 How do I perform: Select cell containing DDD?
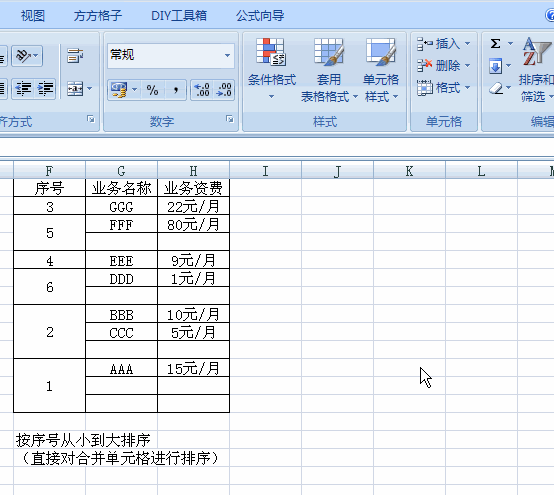coord(122,278)
